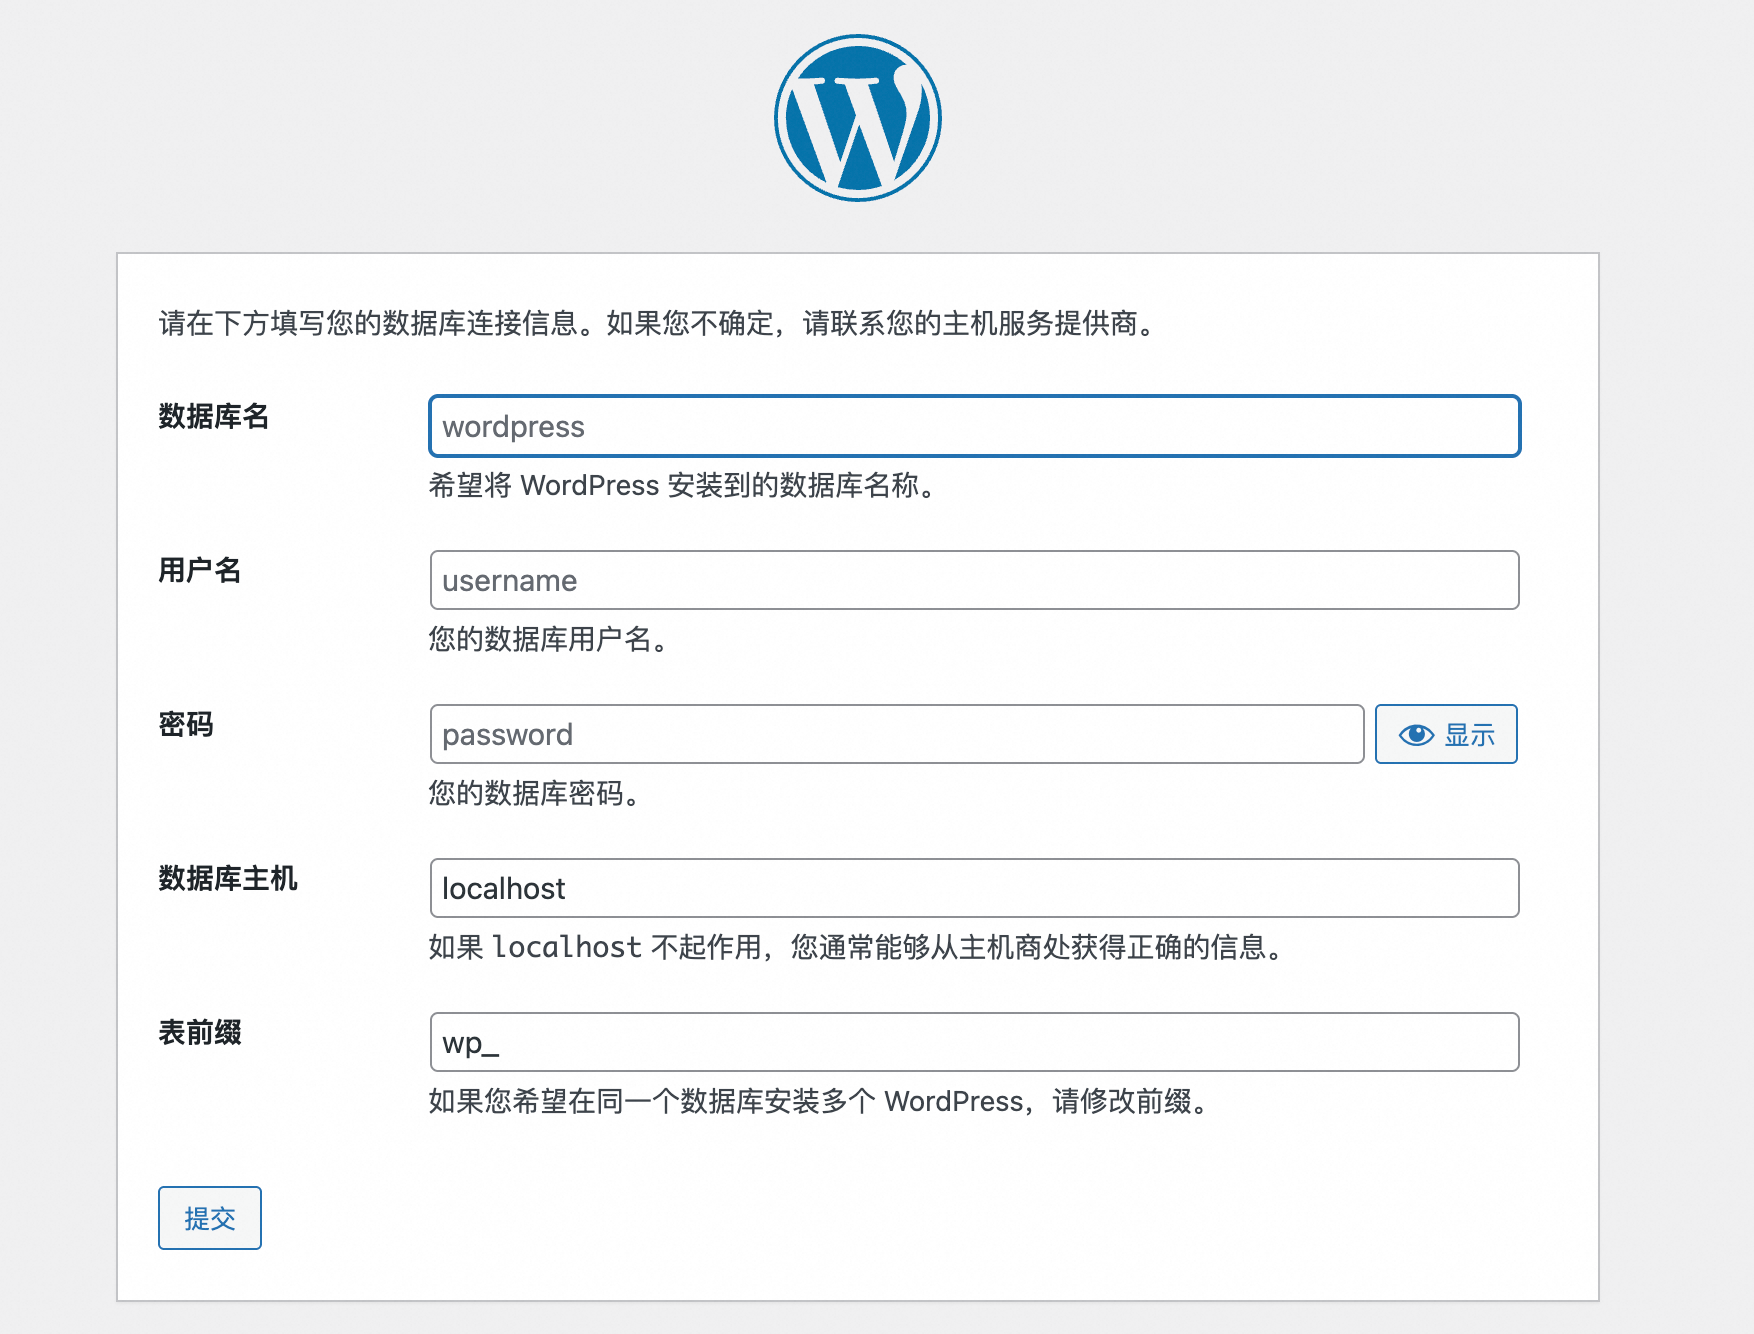Click the 用户名 label

pyautogui.click(x=200, y=570)
